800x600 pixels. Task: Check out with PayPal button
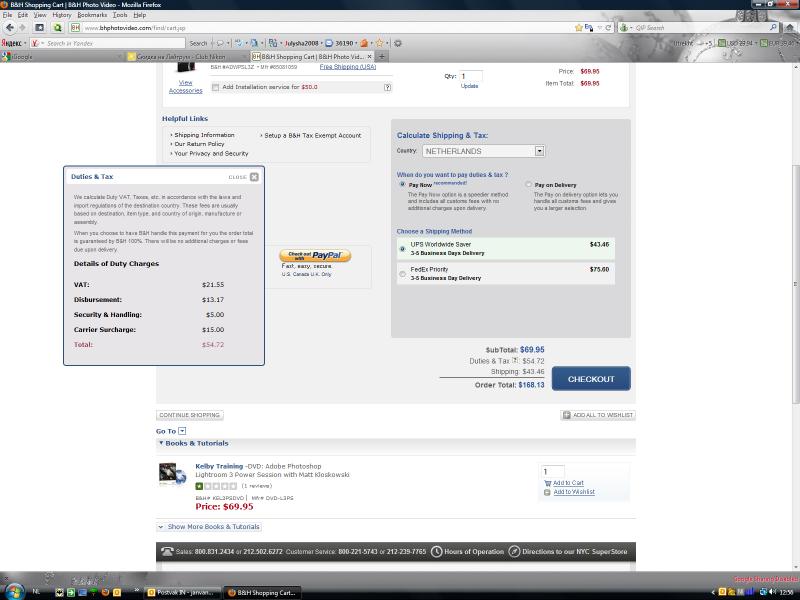pyautogui.click(x=315, y=256)
